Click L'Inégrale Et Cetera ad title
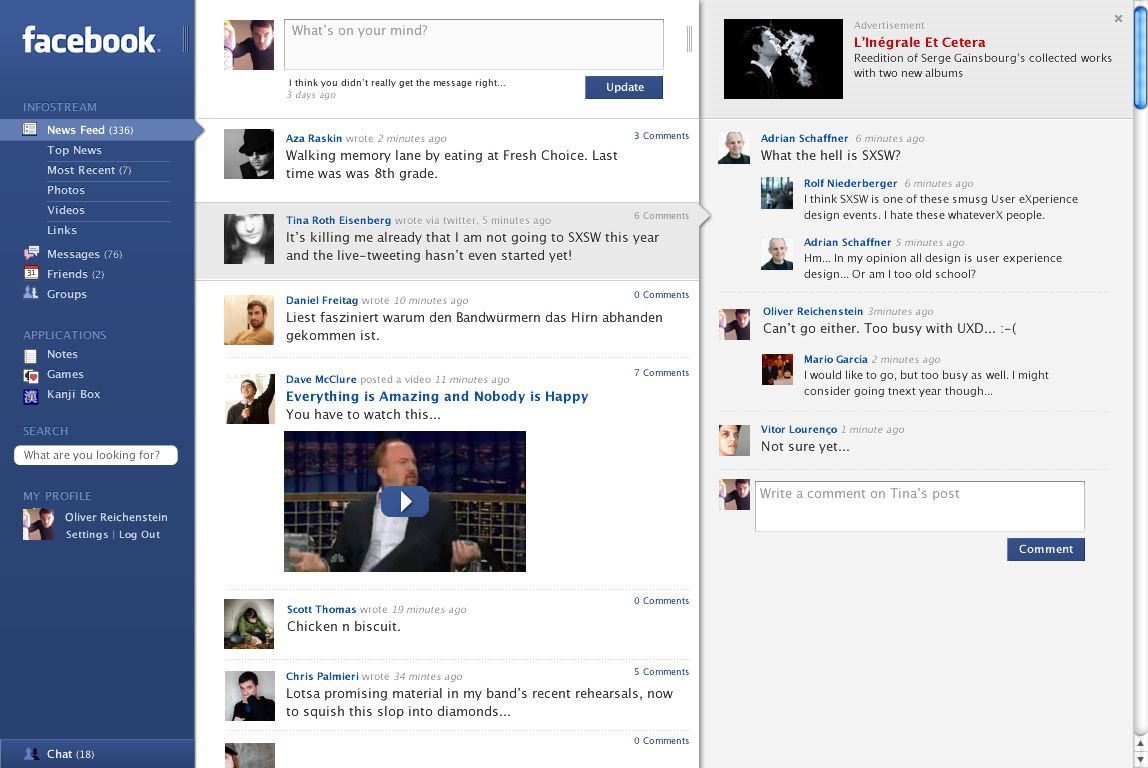This screenshot has height=768, width=1148. [x=920, y=42]
